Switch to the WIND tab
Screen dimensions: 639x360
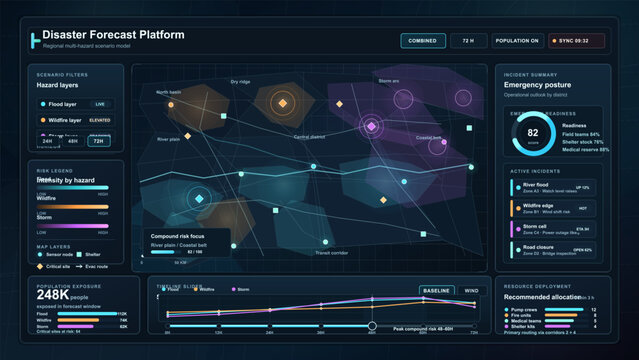(472, 290)
